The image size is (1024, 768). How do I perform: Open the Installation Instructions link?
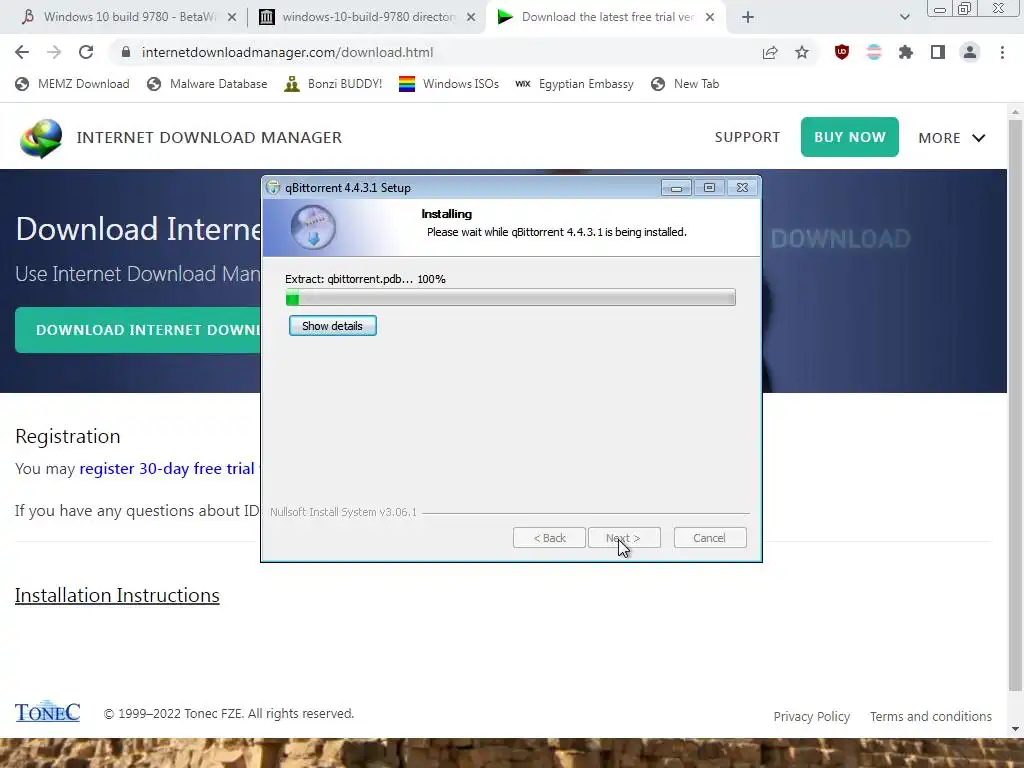[117, 596]
